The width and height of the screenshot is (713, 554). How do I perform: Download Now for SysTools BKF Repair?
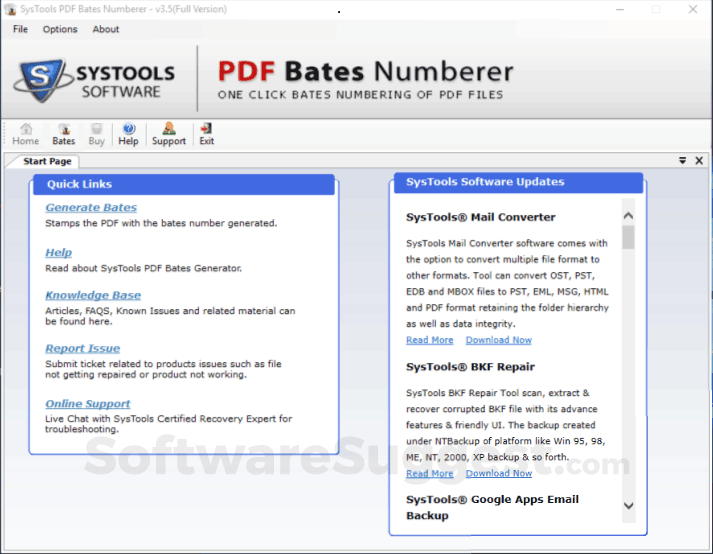coord(499,473)
